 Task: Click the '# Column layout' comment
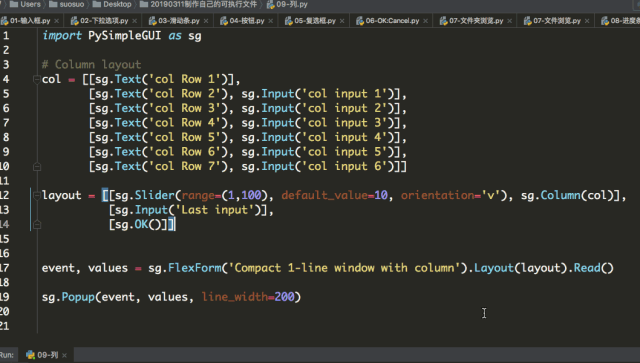(x=91, y=65)
